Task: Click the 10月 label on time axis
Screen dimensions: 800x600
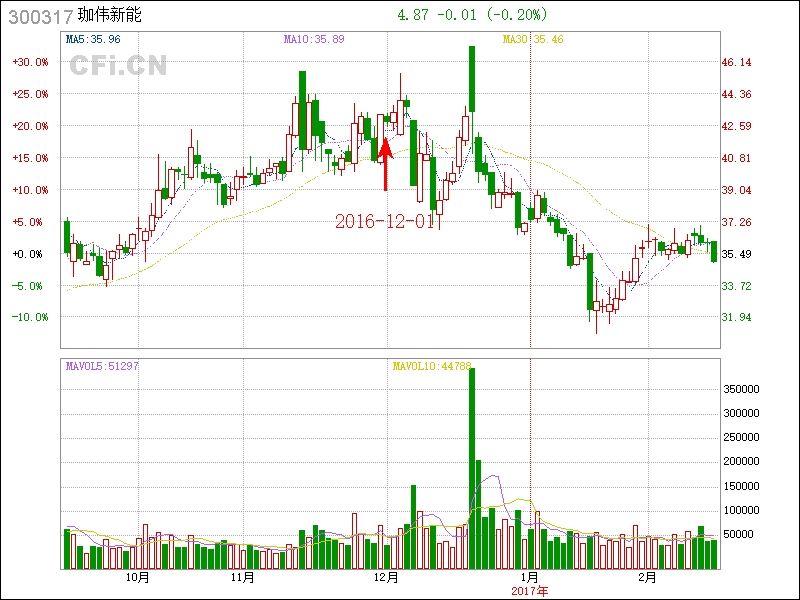Action: [138, 578]
